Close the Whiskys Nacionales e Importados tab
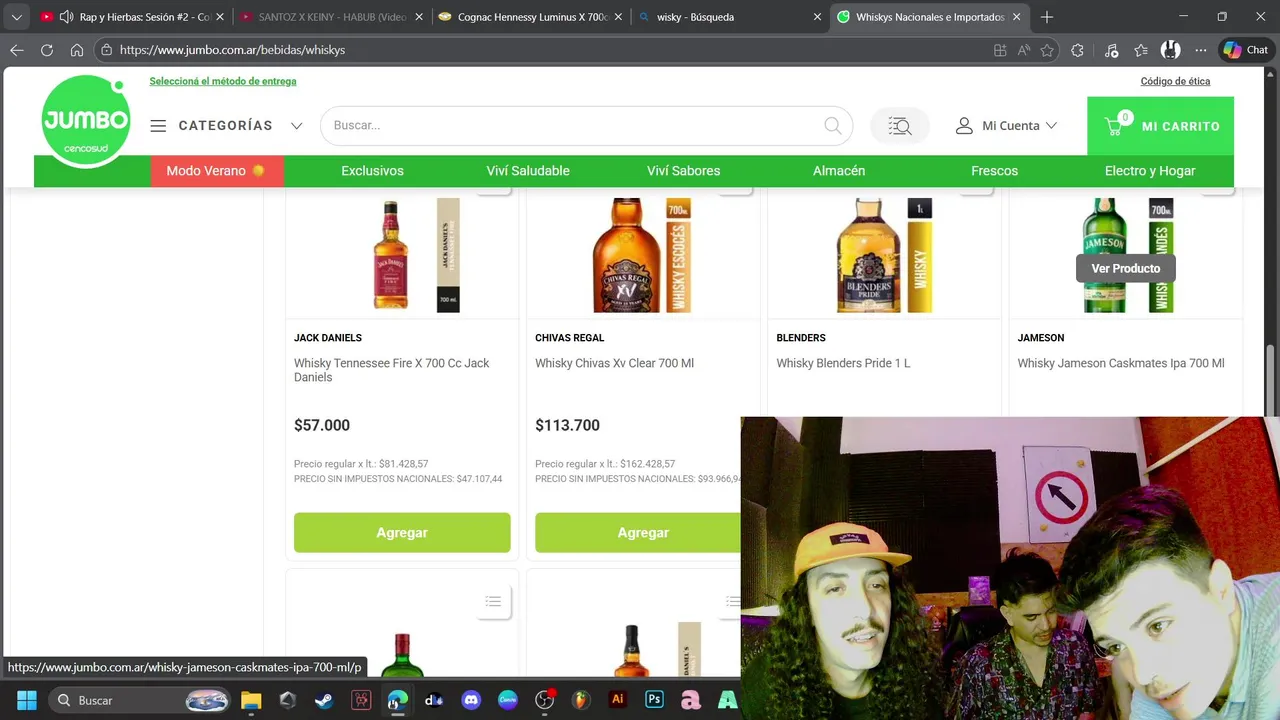 (1016, 17)
